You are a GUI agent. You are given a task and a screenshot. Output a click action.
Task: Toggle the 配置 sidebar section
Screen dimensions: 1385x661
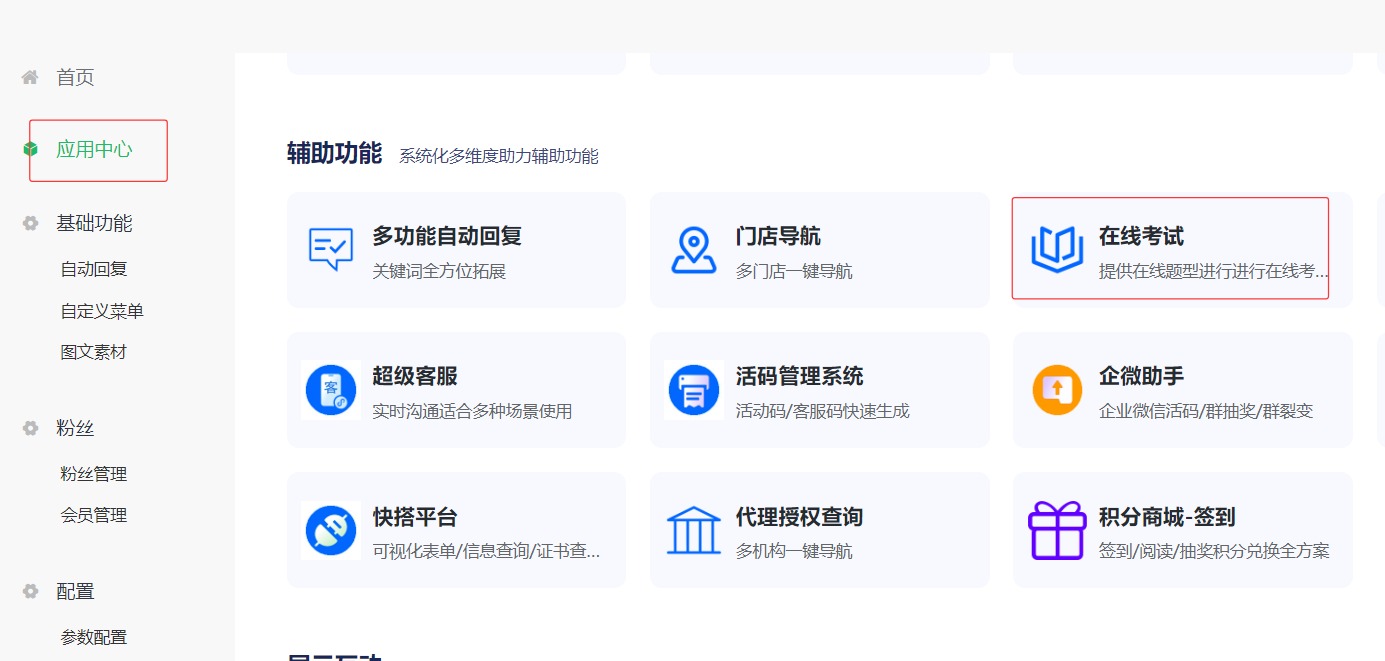pyautogui.click(x=75, y=591)
